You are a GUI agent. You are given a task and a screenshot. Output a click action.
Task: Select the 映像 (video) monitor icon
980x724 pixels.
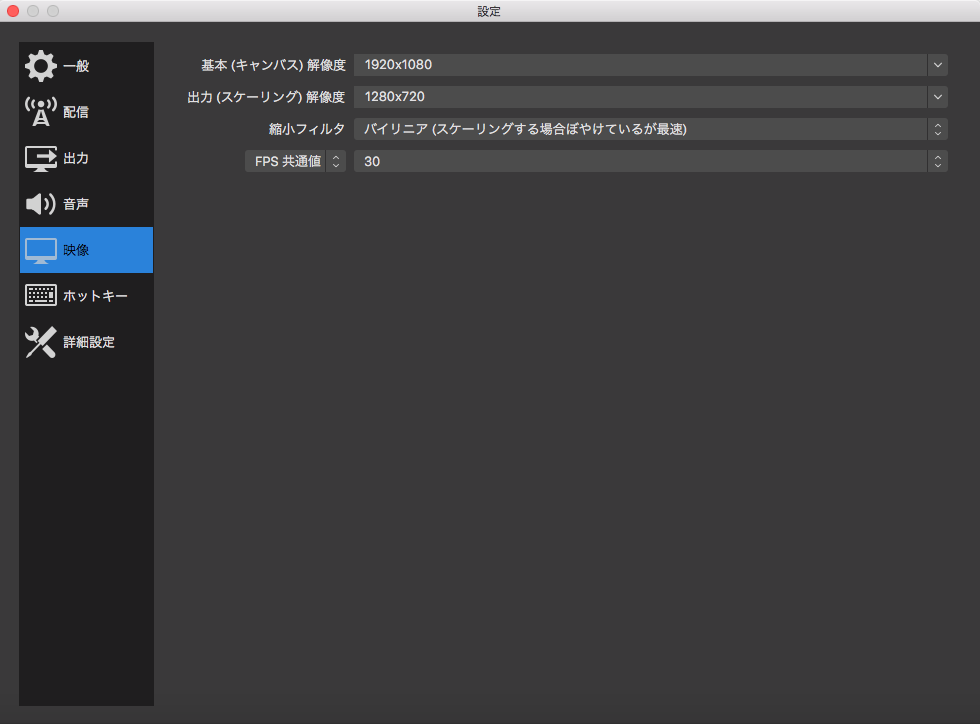pyautogui.click(x=40, y=249)
